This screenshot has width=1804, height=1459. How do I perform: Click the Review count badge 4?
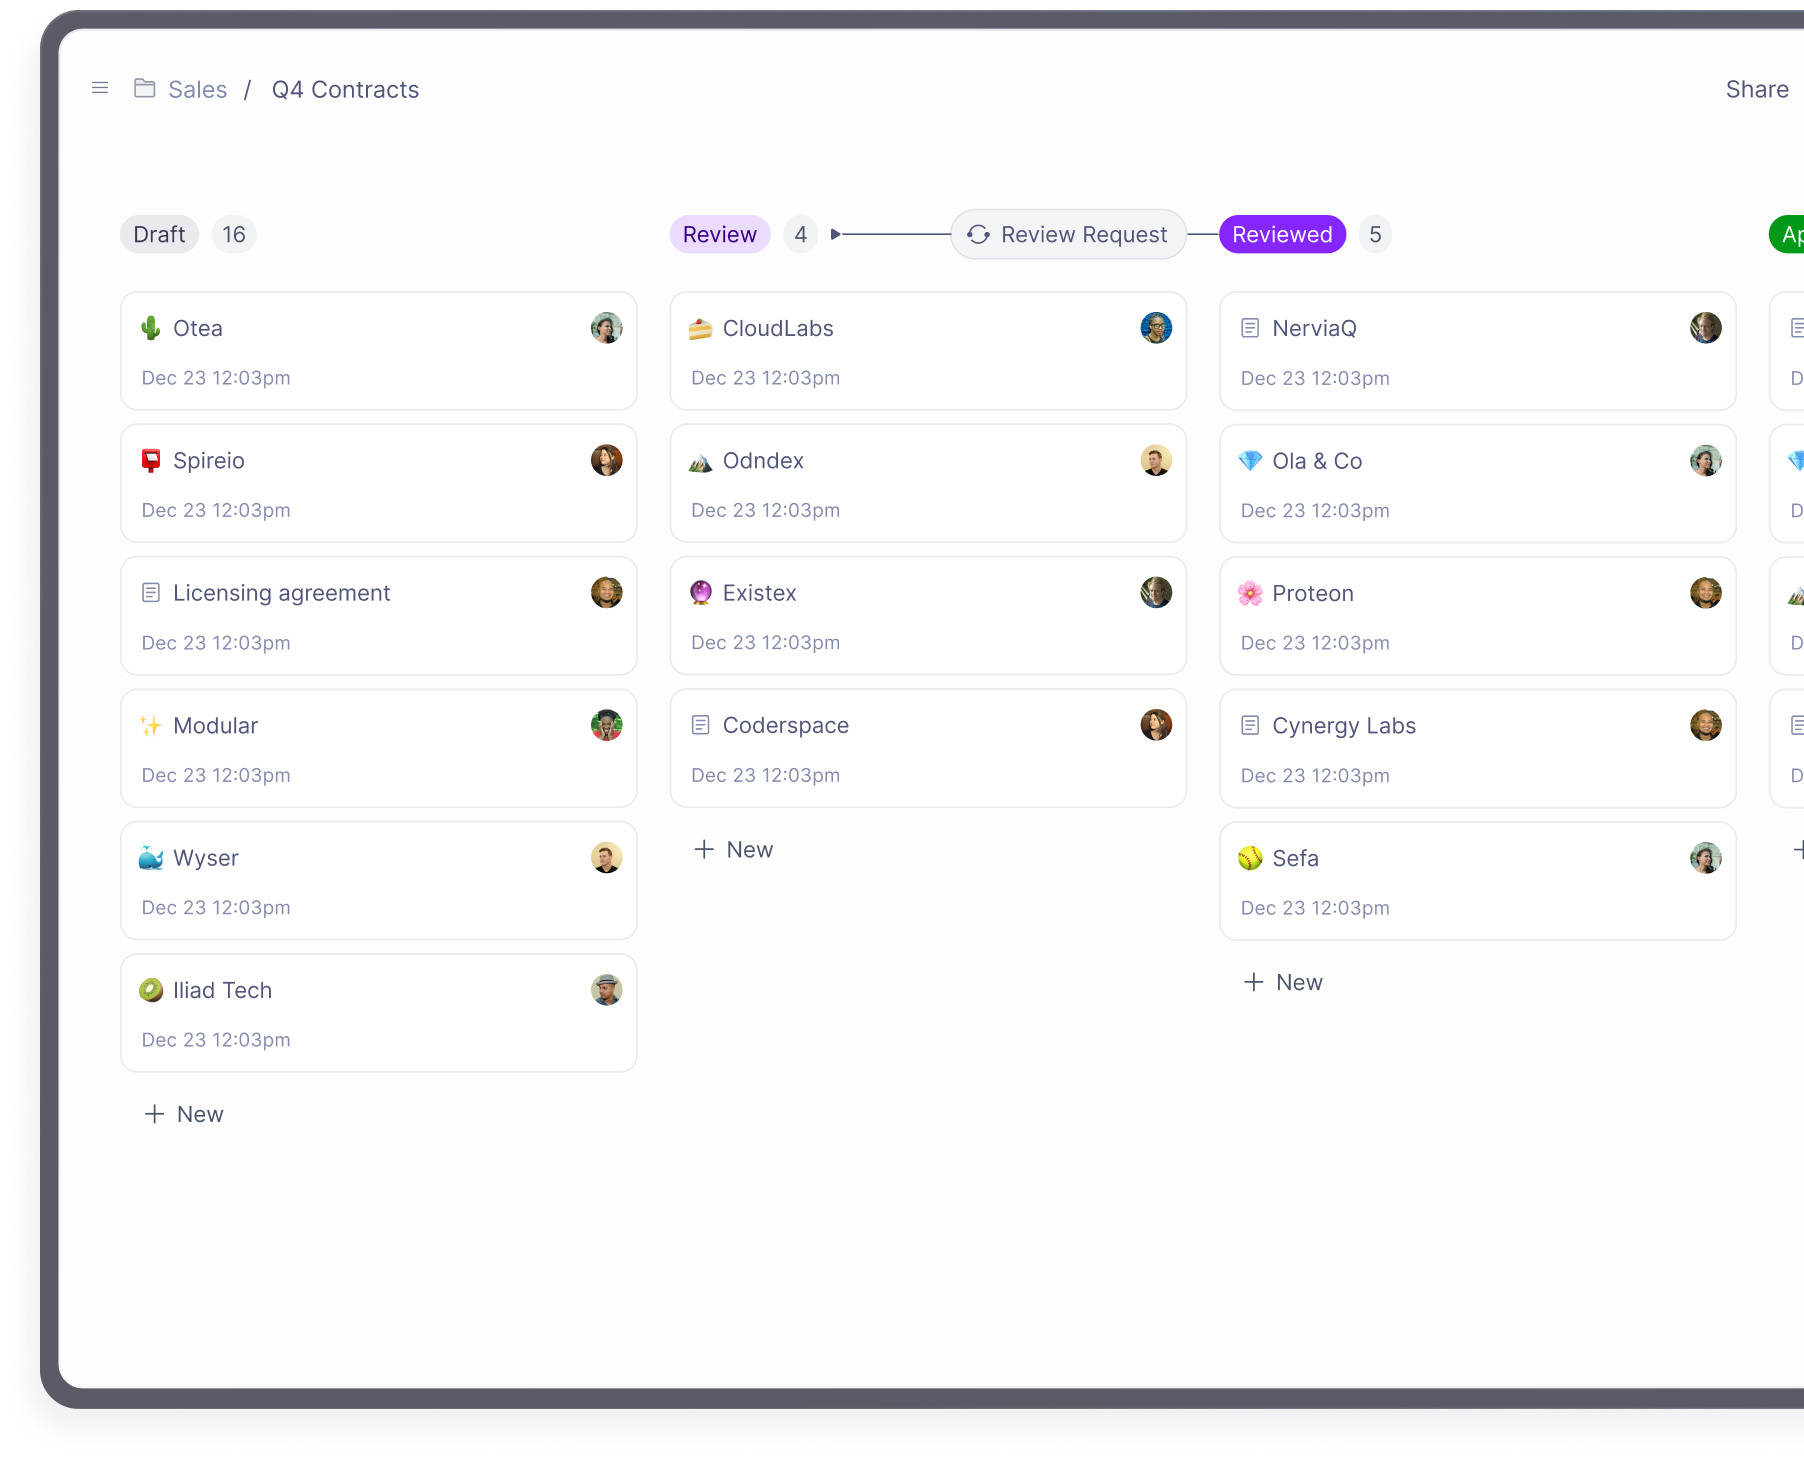(x=800, y=234)
